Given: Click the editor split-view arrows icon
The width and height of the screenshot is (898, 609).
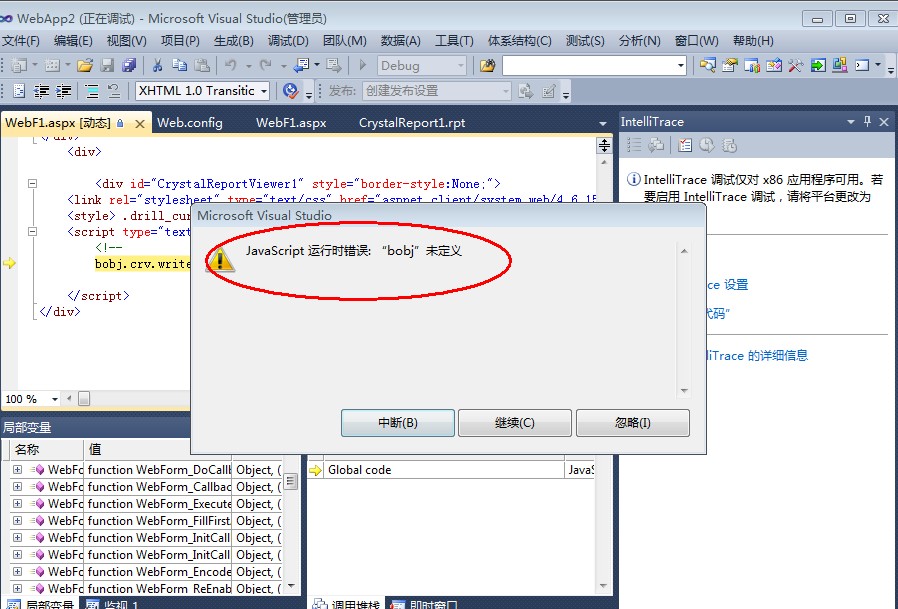Looking at the screenshot, I should click(x=604, y=146).
